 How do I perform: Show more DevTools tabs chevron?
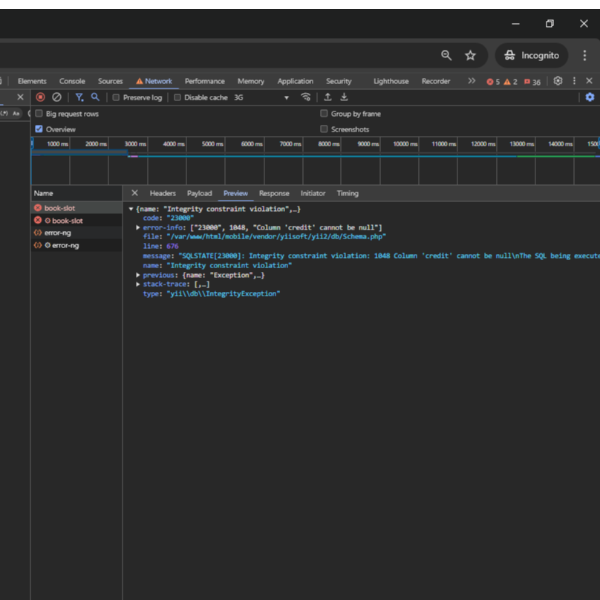[x=471, y=81]
